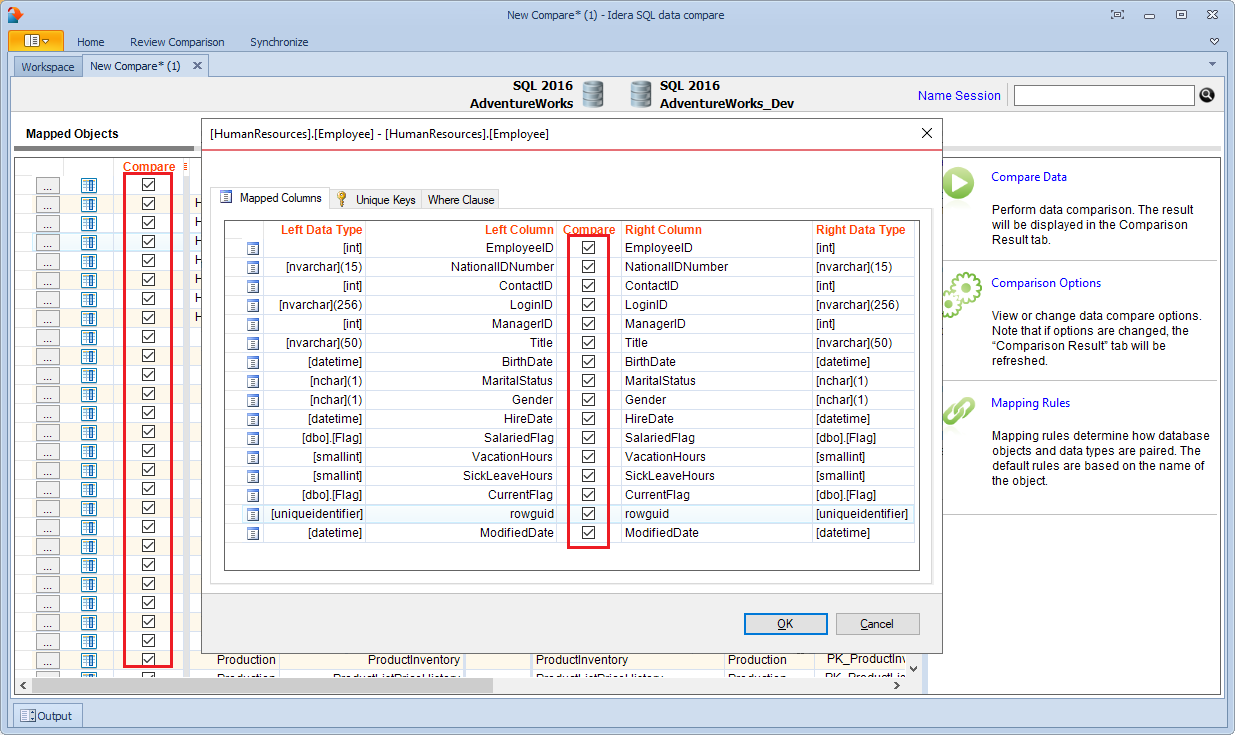
Task: Close the Employee mapping dialog
Action: click(x=926, y=133)
